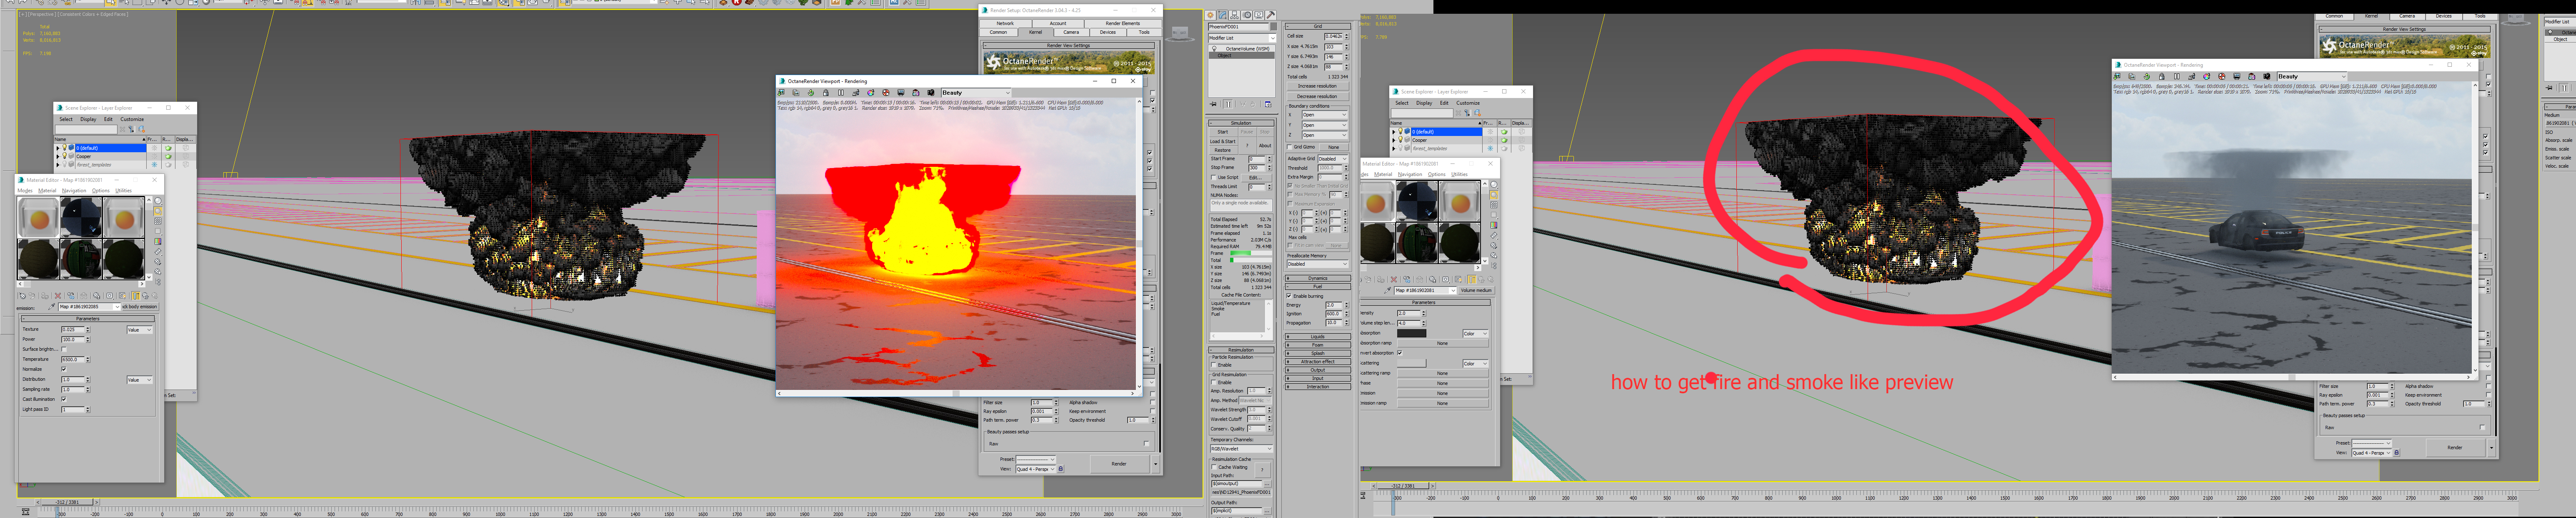This screenshot has height=518, width=2576.
Task: Click the Increase resolution button
Action: click(x=1317, y=86)
